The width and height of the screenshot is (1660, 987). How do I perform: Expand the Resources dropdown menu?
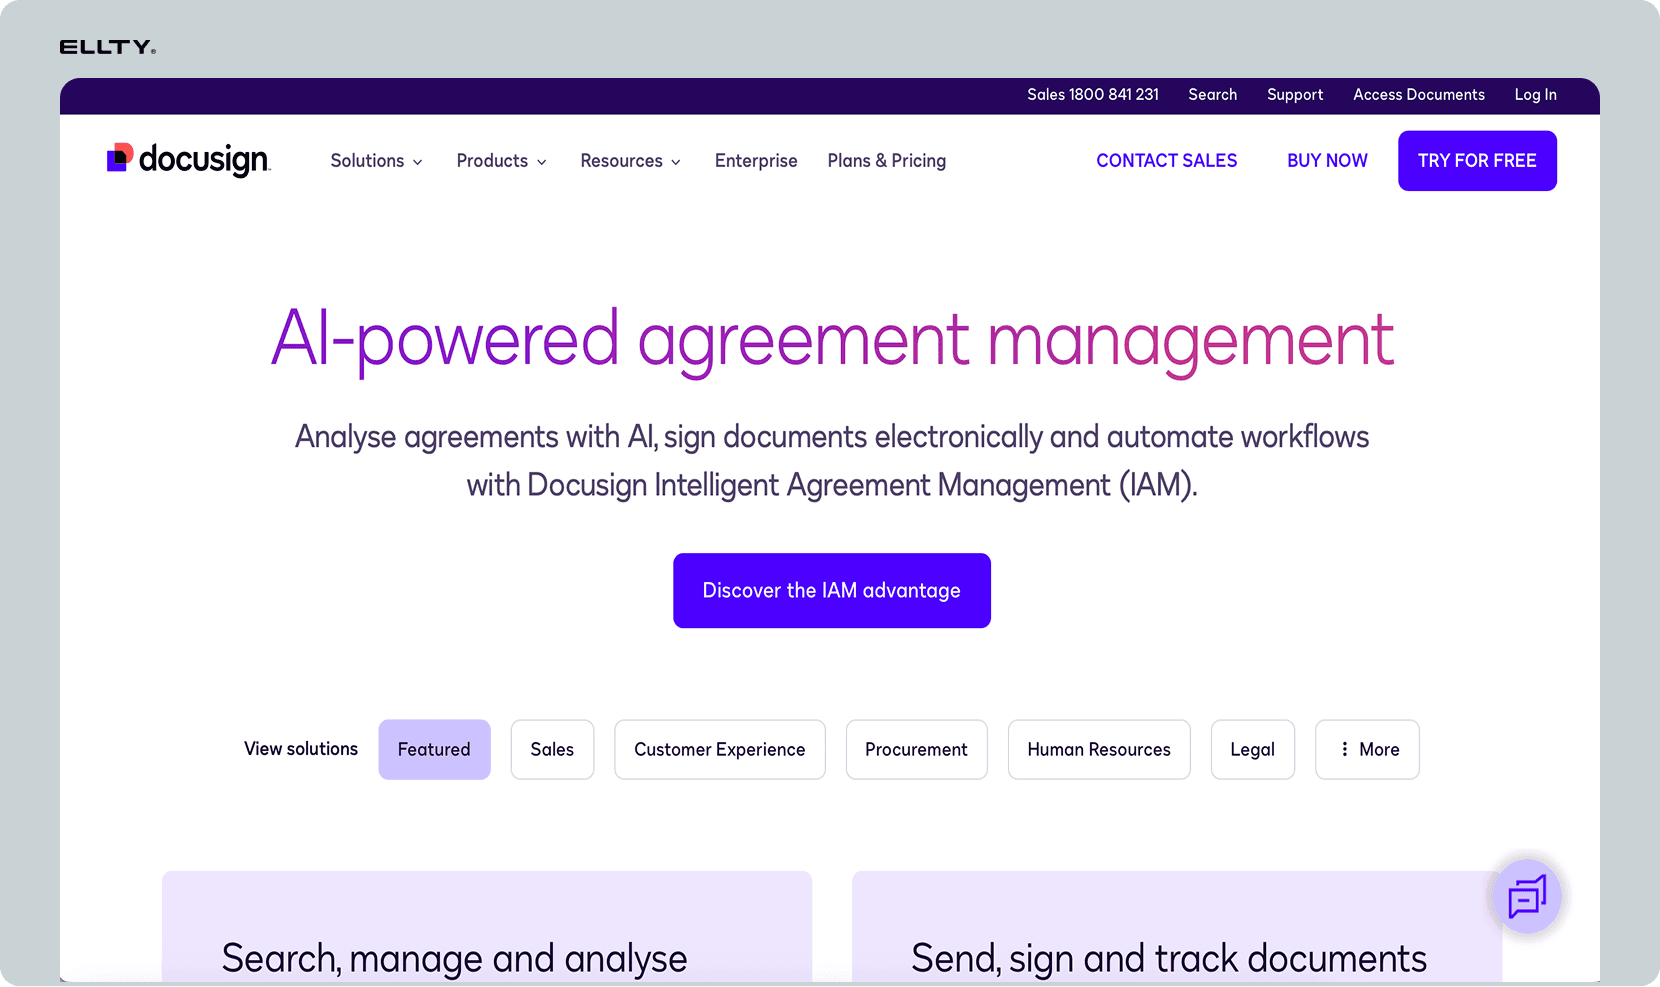[631, 161]
